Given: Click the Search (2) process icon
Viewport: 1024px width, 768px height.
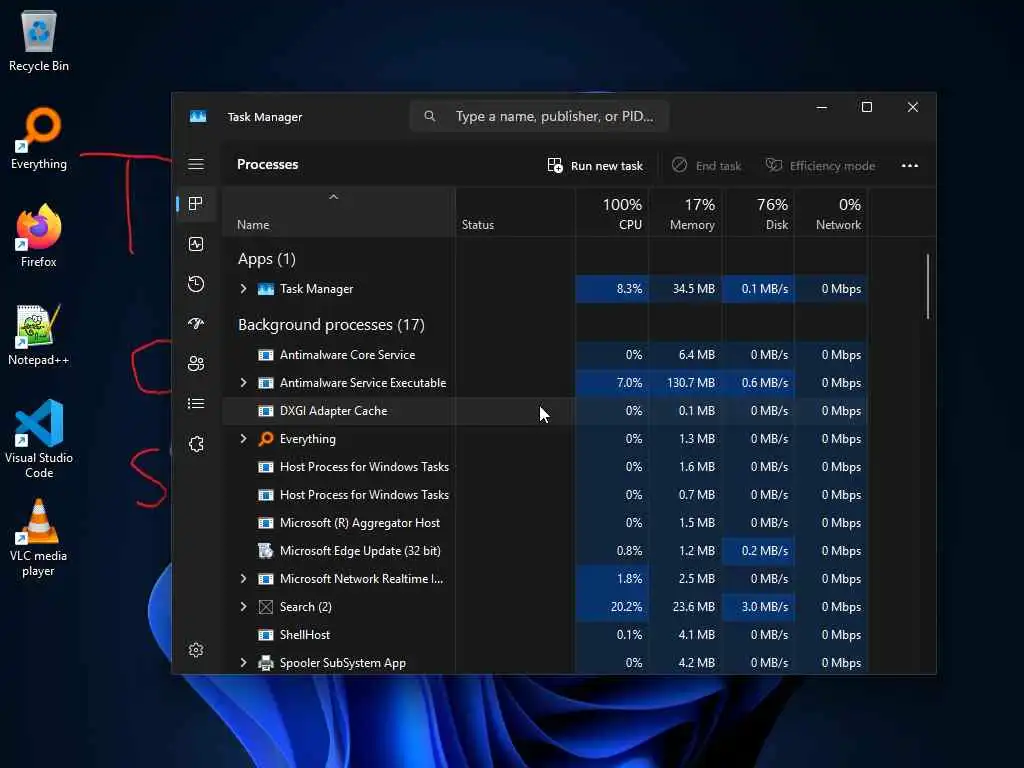Looking at the screenshot, I should point(266,607).
